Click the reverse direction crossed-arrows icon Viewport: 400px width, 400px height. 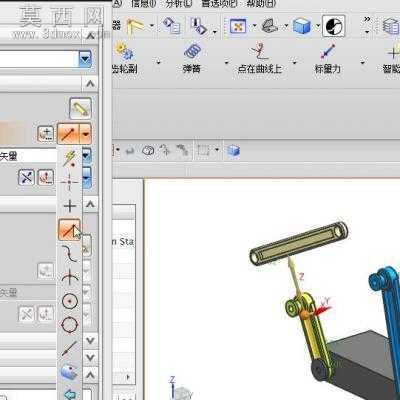click(26, 177)
